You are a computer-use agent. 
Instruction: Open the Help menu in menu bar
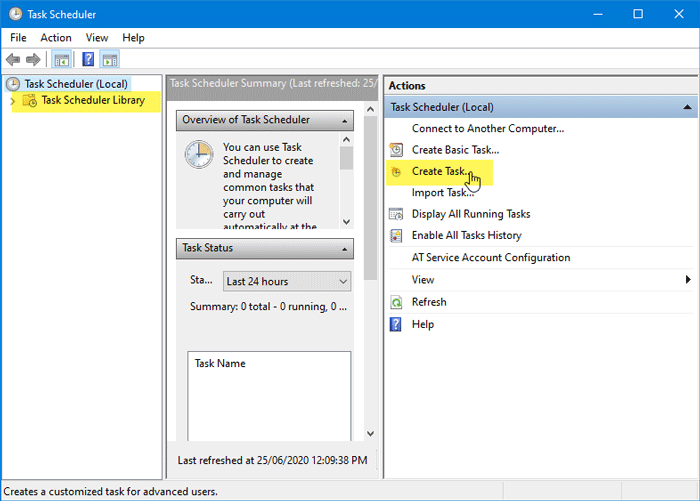coord(133,38)
